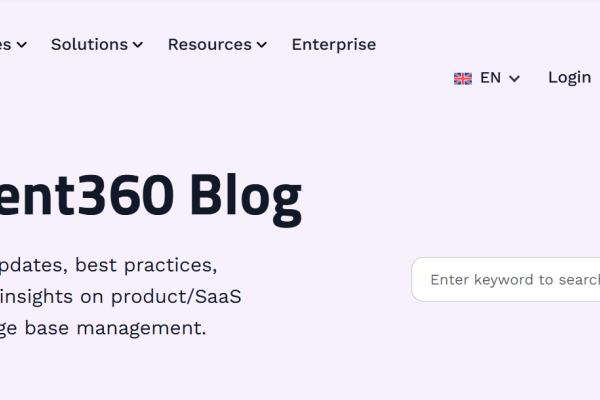Click the chevron arrow beside EN
Viewport: 600px width, 400px height.
tap(515, 79)
